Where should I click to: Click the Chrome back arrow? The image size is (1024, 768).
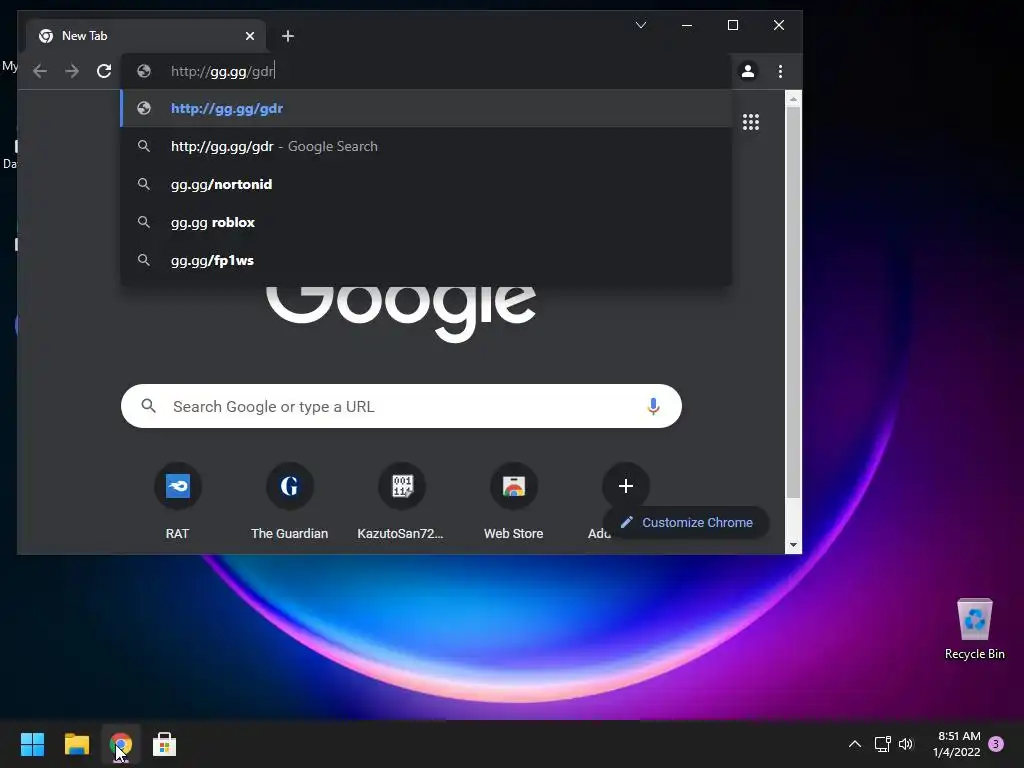40,71
